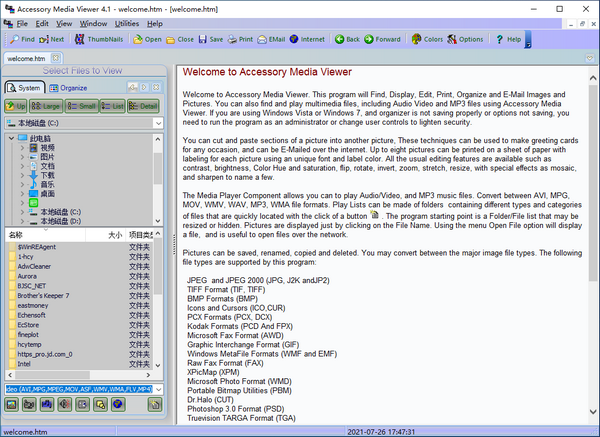Image resolution: width=600 pixels, height=437 pixels.
Task: Open the file type filter dropdown
Action: [x=158, y=389]
